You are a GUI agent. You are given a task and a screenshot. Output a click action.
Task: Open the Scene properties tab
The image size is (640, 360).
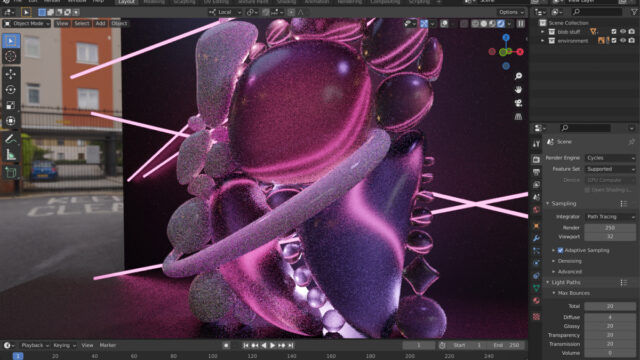(536, 197)
